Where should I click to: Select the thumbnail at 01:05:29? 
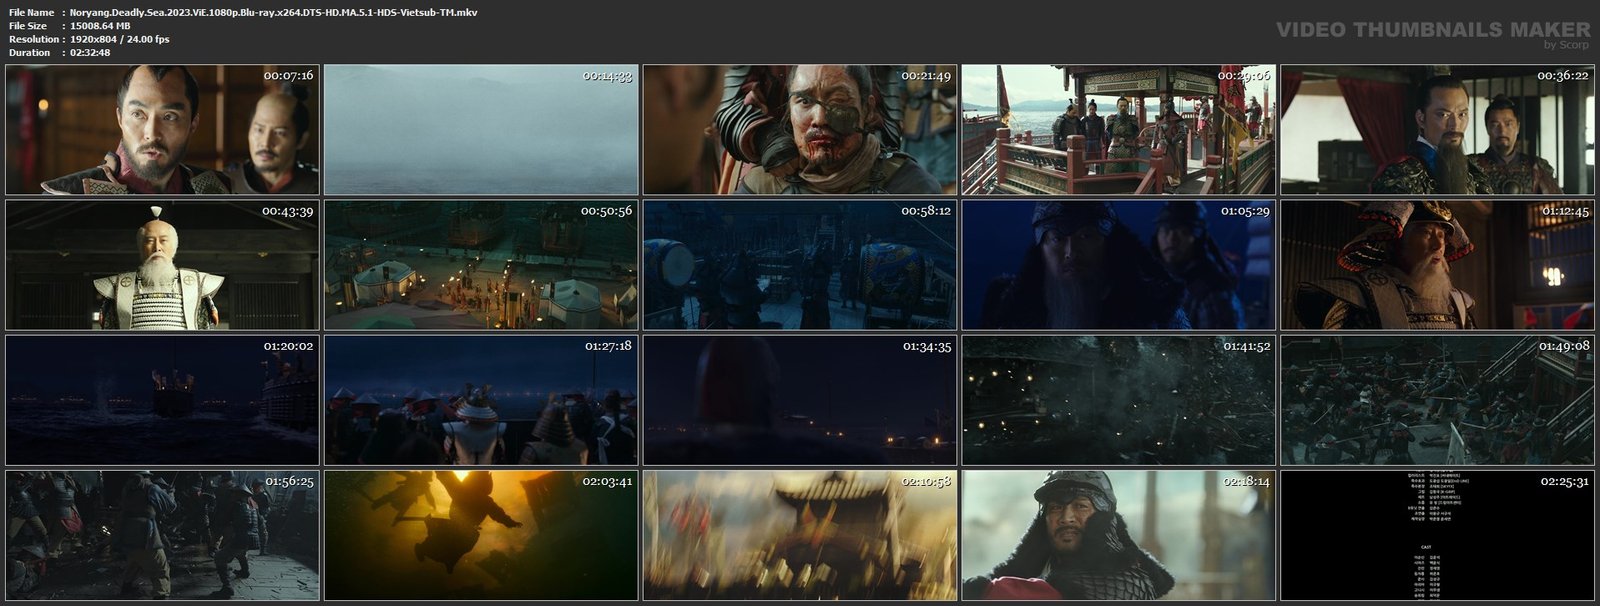click(1119, 265)
